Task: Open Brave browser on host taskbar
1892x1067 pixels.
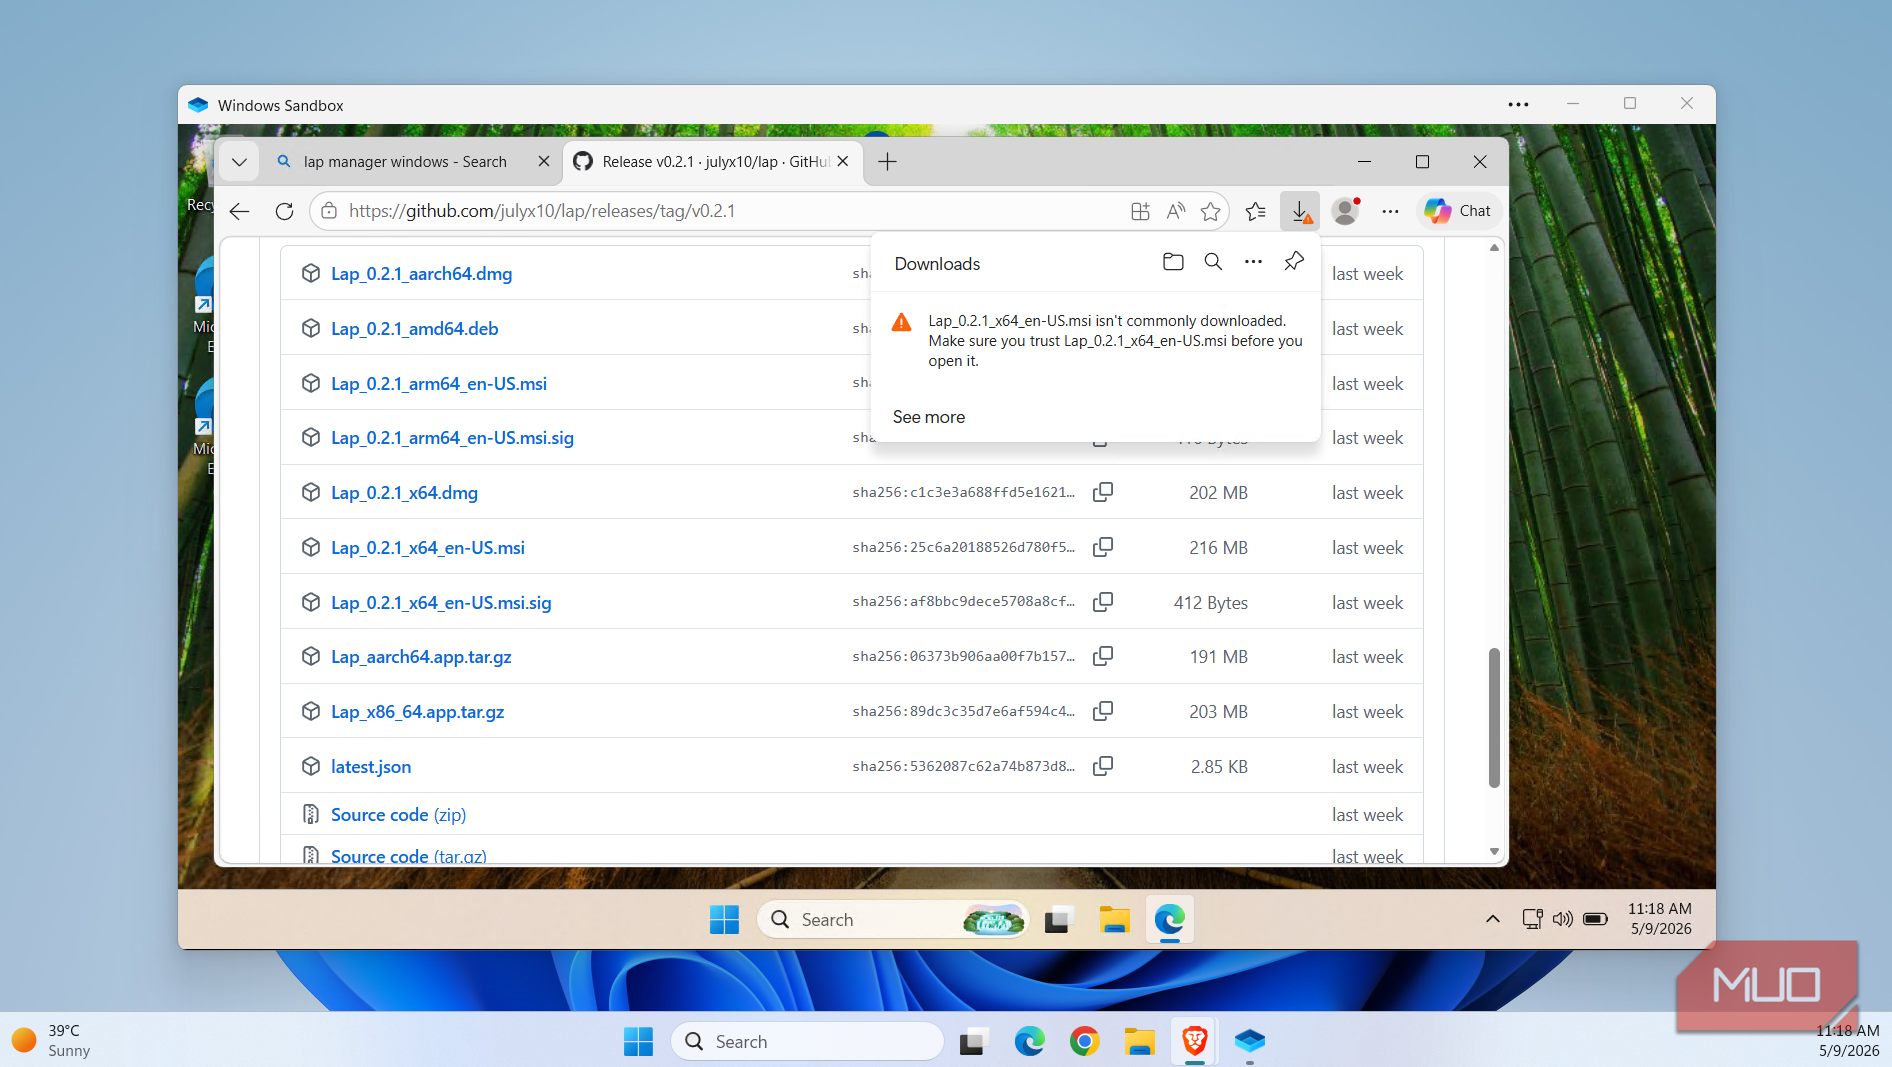Action: (1195, 1042)
